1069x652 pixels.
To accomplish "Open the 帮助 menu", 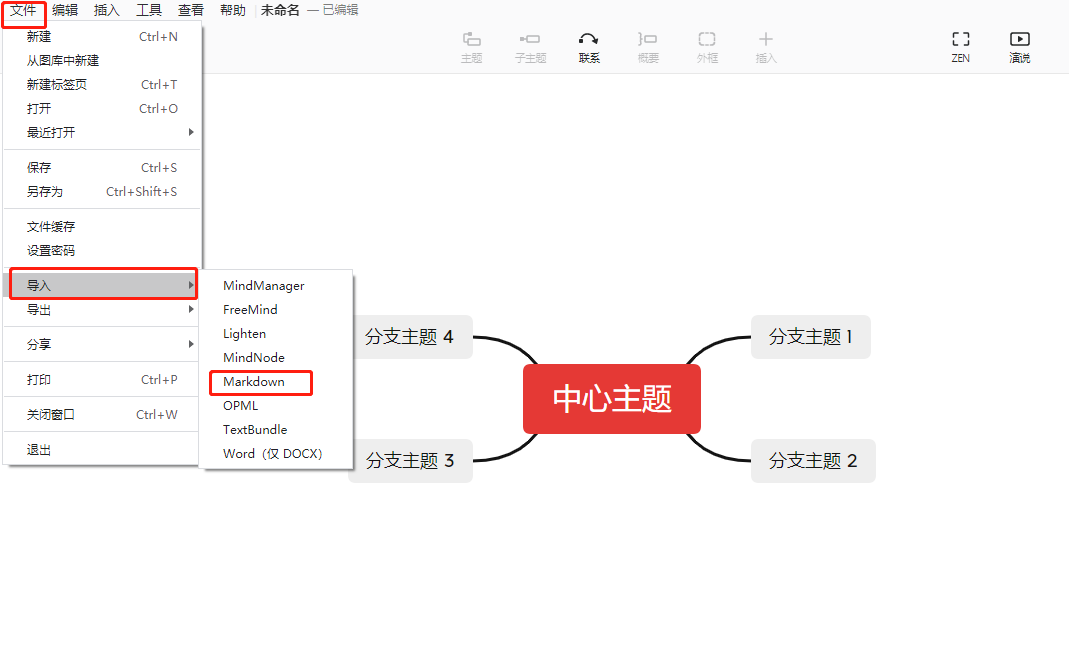I will tap(232, 10).
